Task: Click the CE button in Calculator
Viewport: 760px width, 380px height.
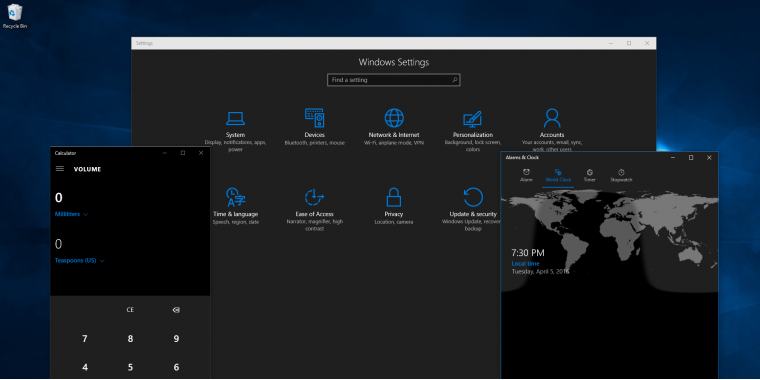Action: pos(130,310)
